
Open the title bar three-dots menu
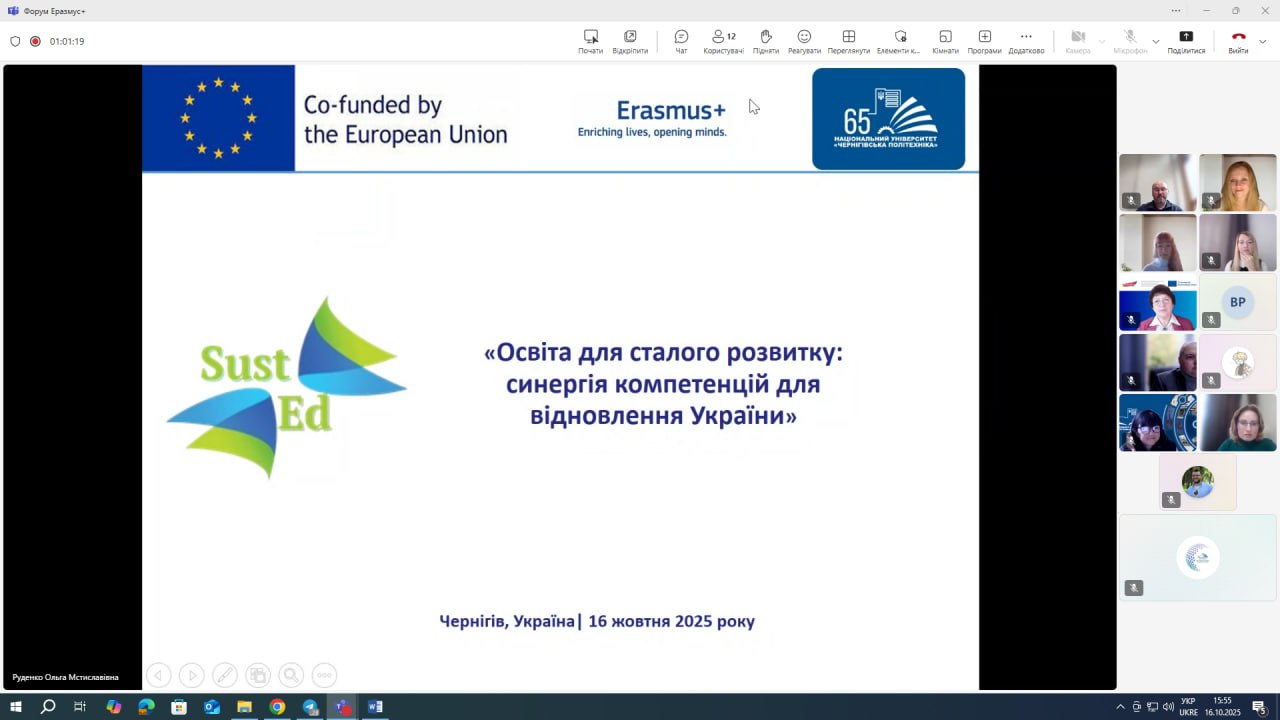[1176, 10]
